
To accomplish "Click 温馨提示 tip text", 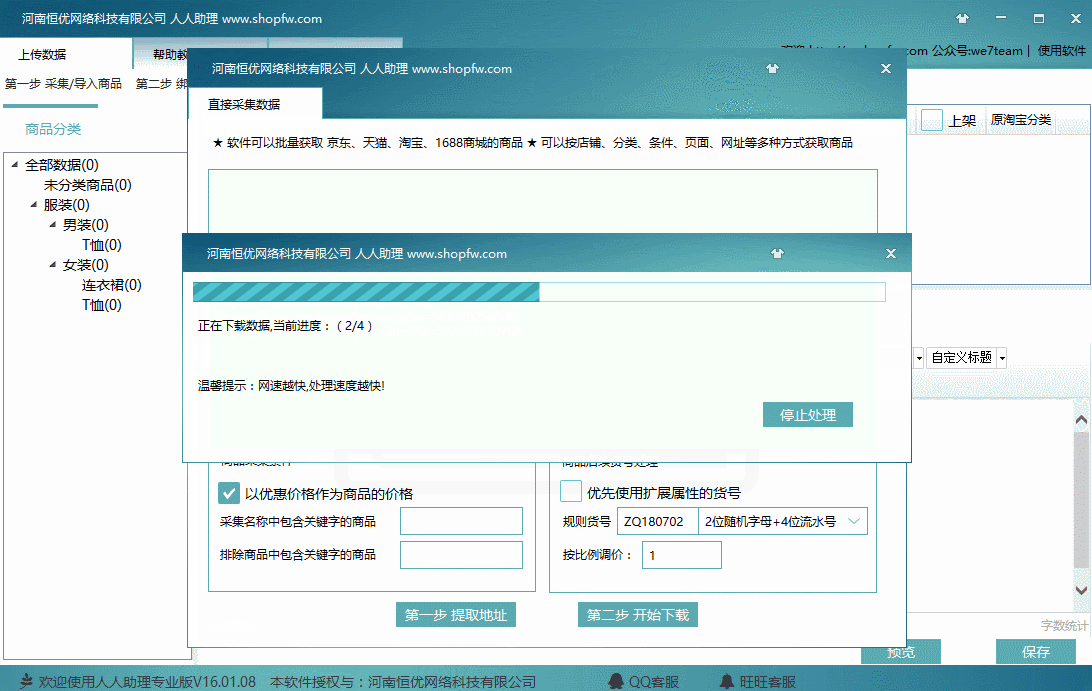I will pos(291,385).
